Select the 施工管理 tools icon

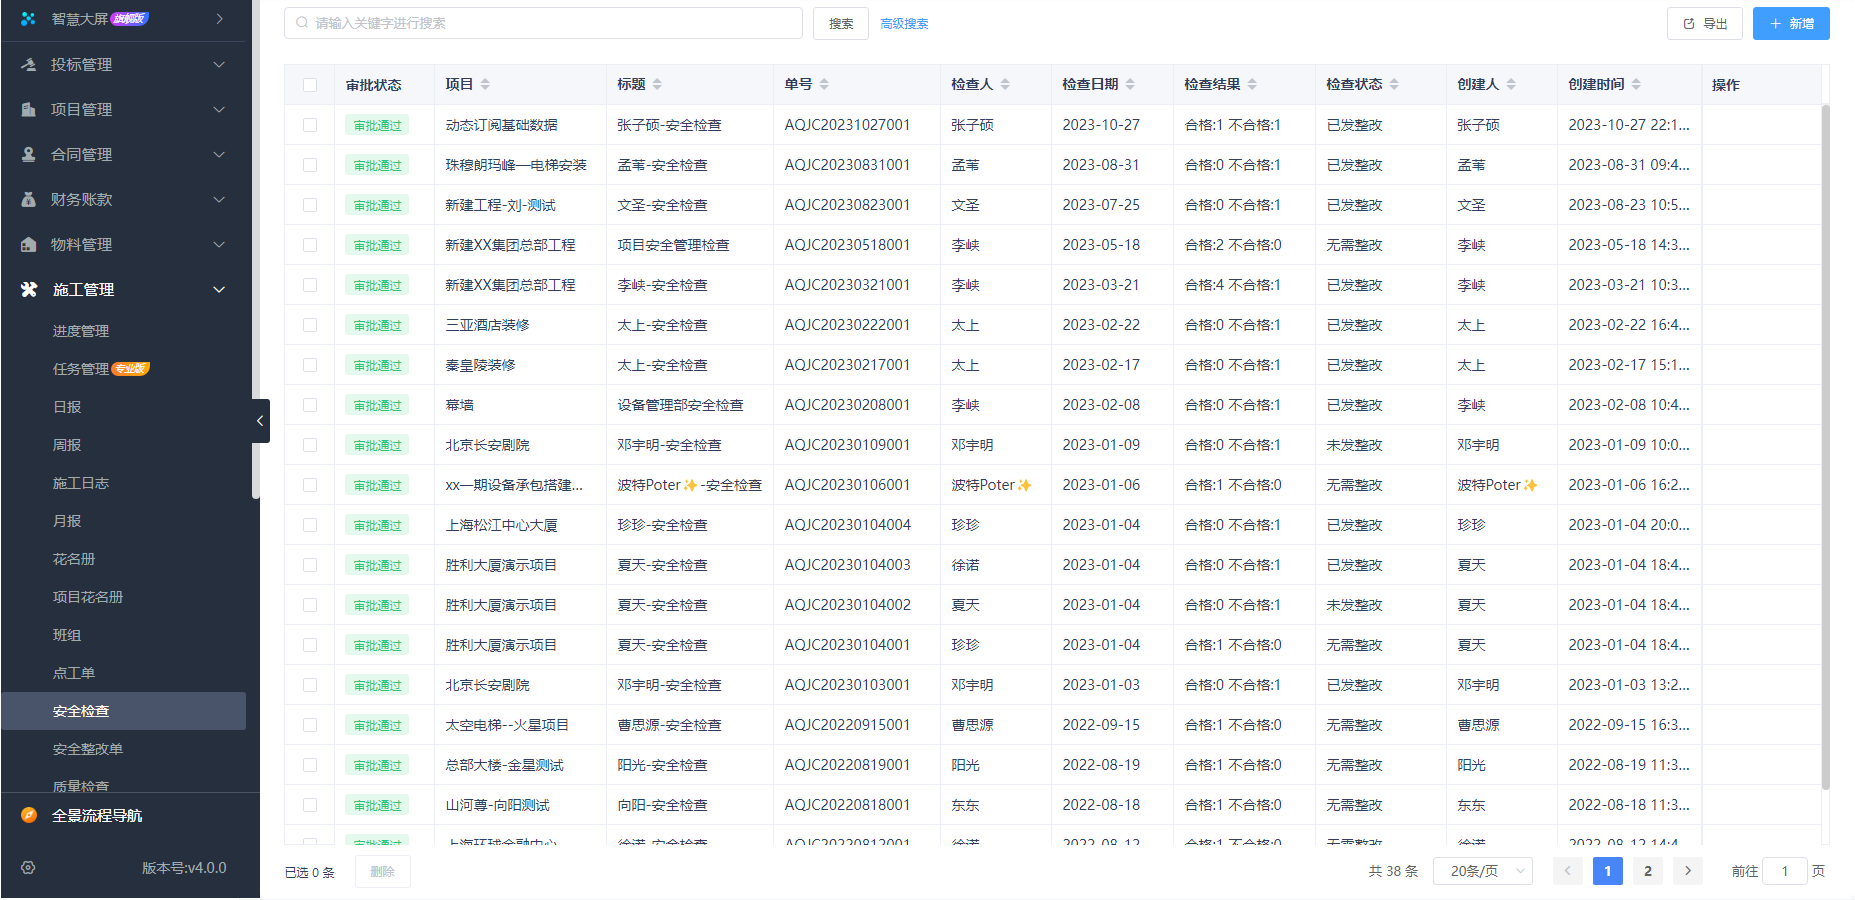(x=26, y=289)
